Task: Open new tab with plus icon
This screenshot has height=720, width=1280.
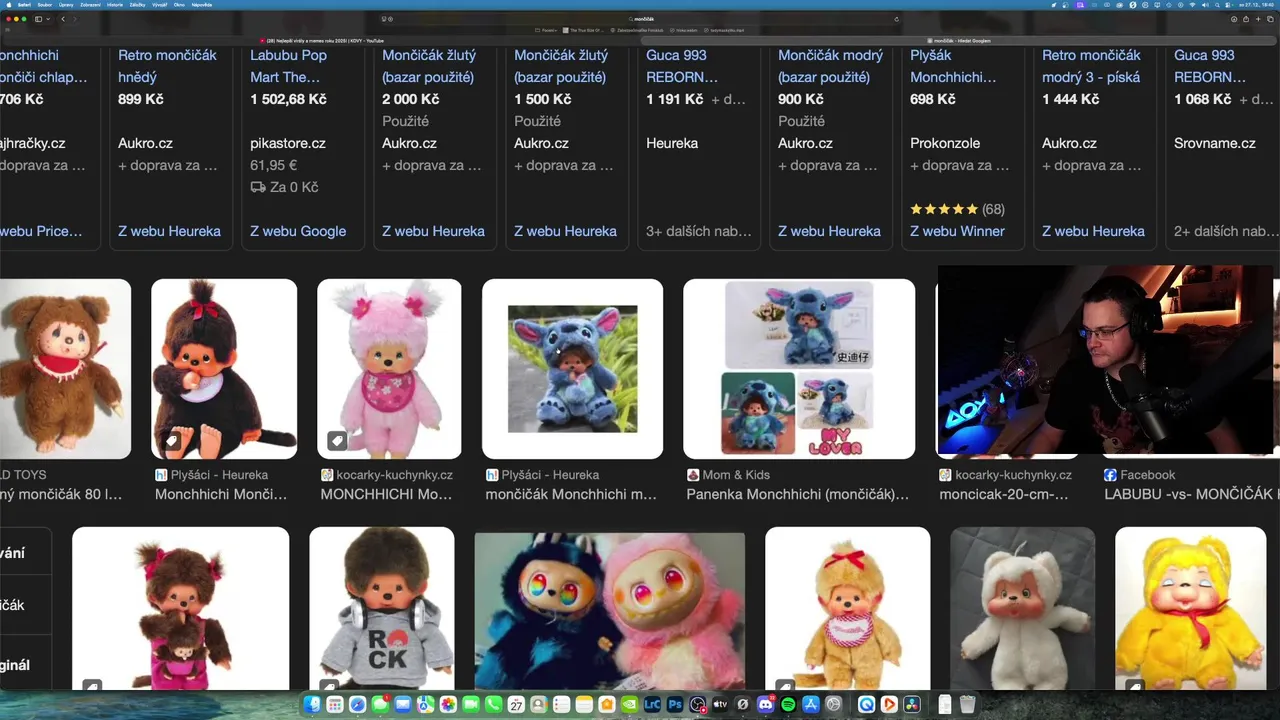Action: coord(1257,19)
